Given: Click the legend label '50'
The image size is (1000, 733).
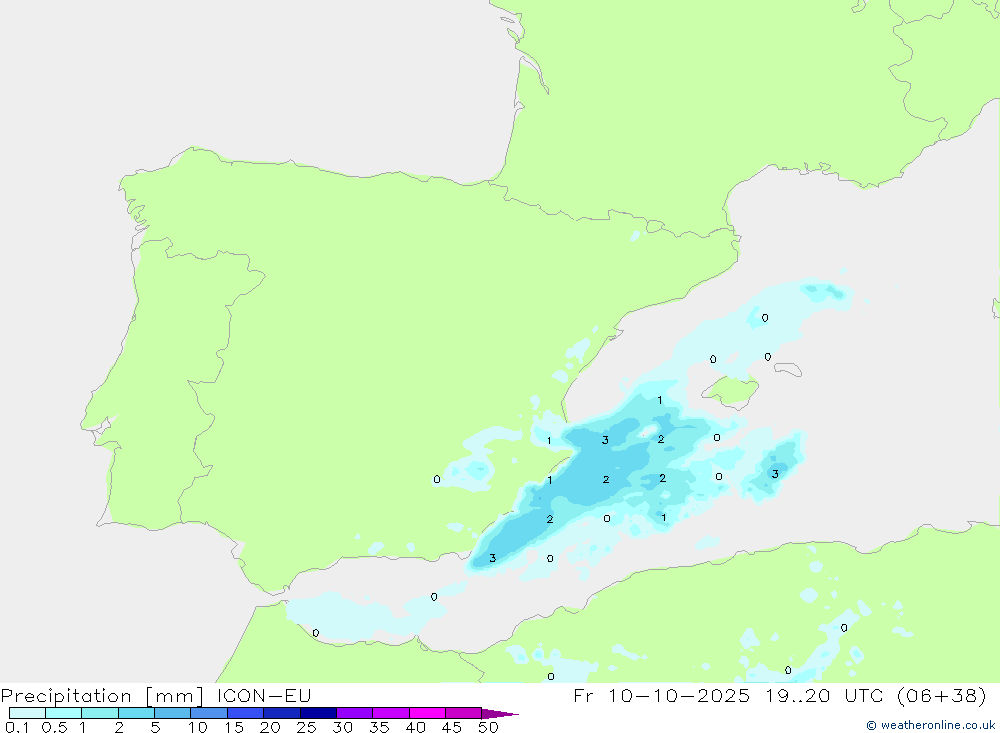Looking at the screenshot, I should (488, 727).
